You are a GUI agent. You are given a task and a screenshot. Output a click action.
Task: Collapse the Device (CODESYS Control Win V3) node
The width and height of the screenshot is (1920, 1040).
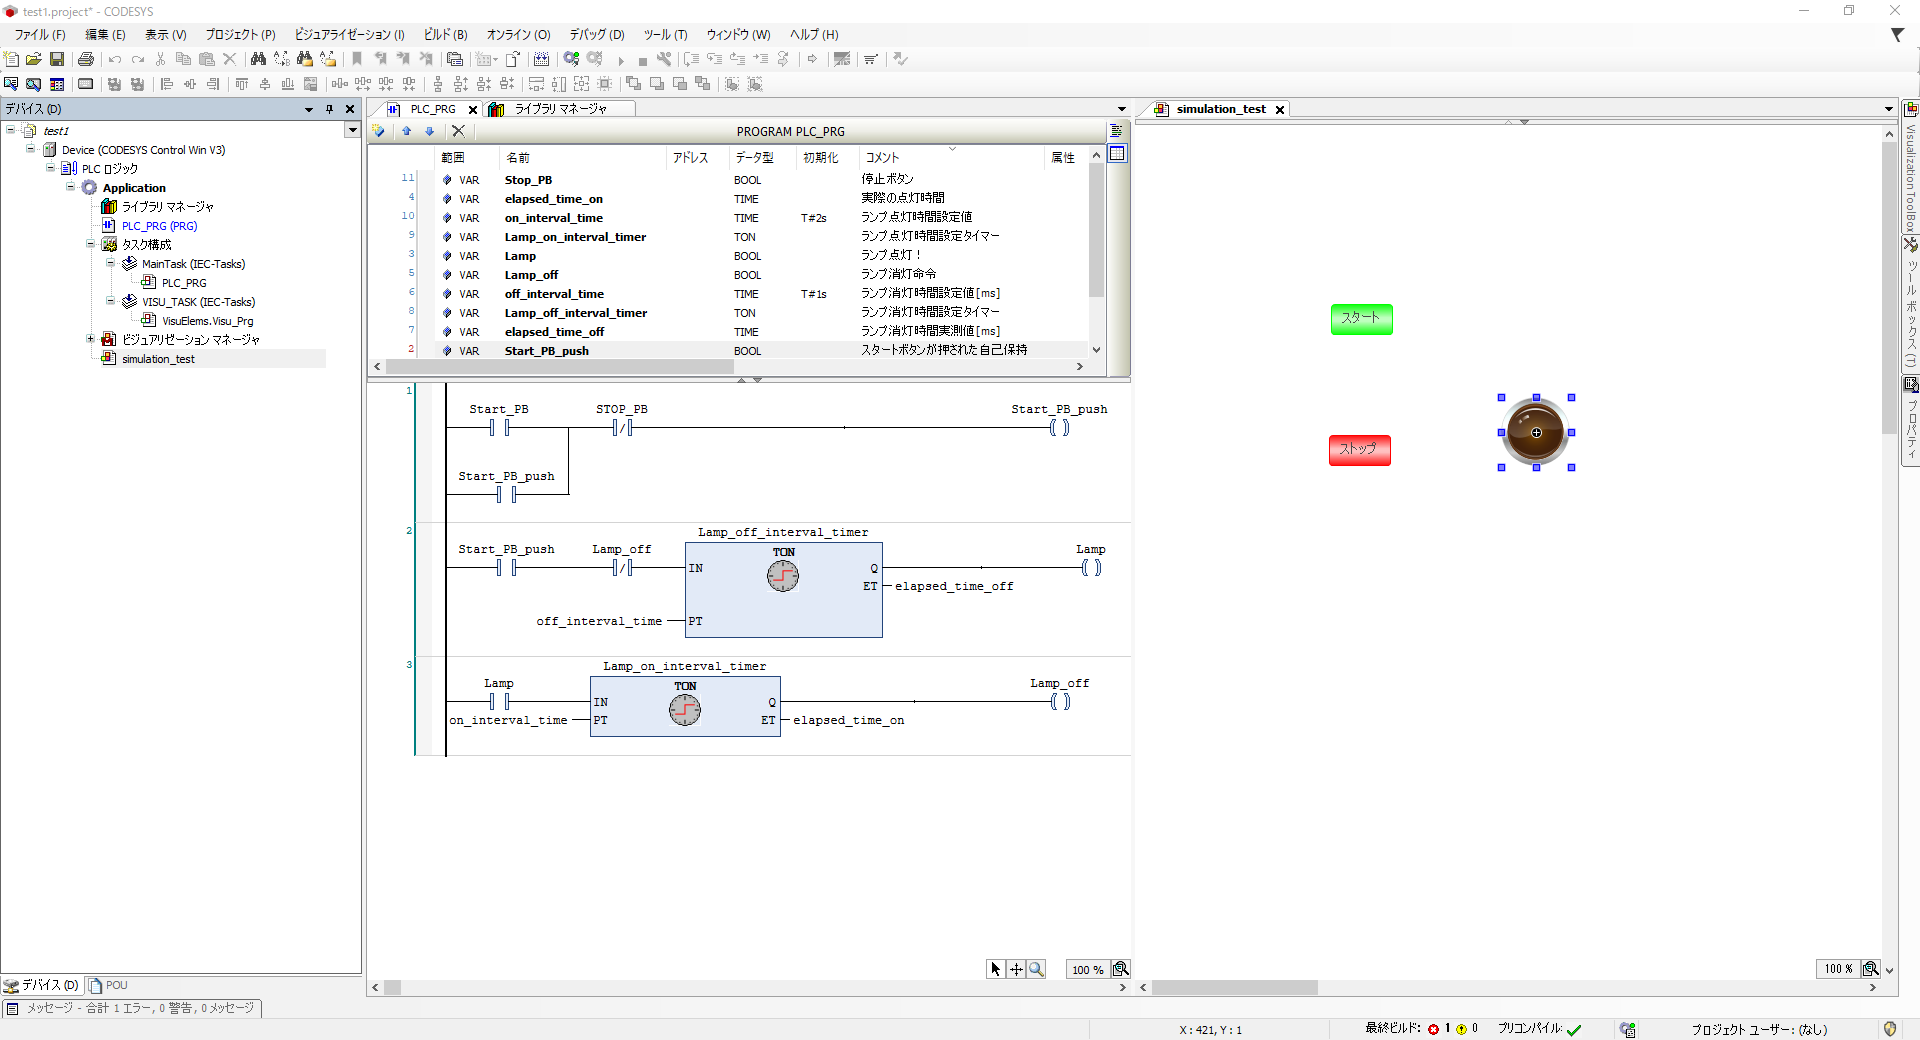[30, 149]
